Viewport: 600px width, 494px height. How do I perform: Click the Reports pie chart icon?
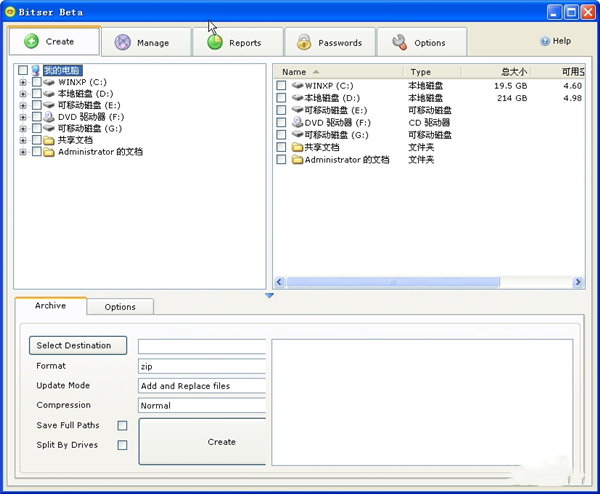point(214,43)
